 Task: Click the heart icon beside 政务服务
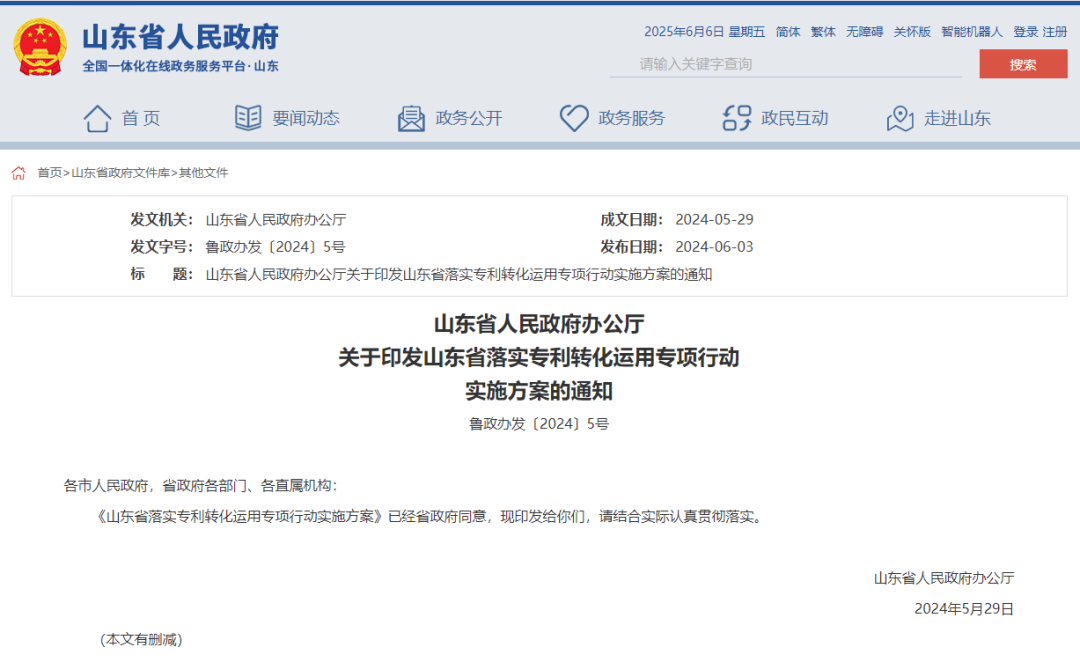click(573, 118)
